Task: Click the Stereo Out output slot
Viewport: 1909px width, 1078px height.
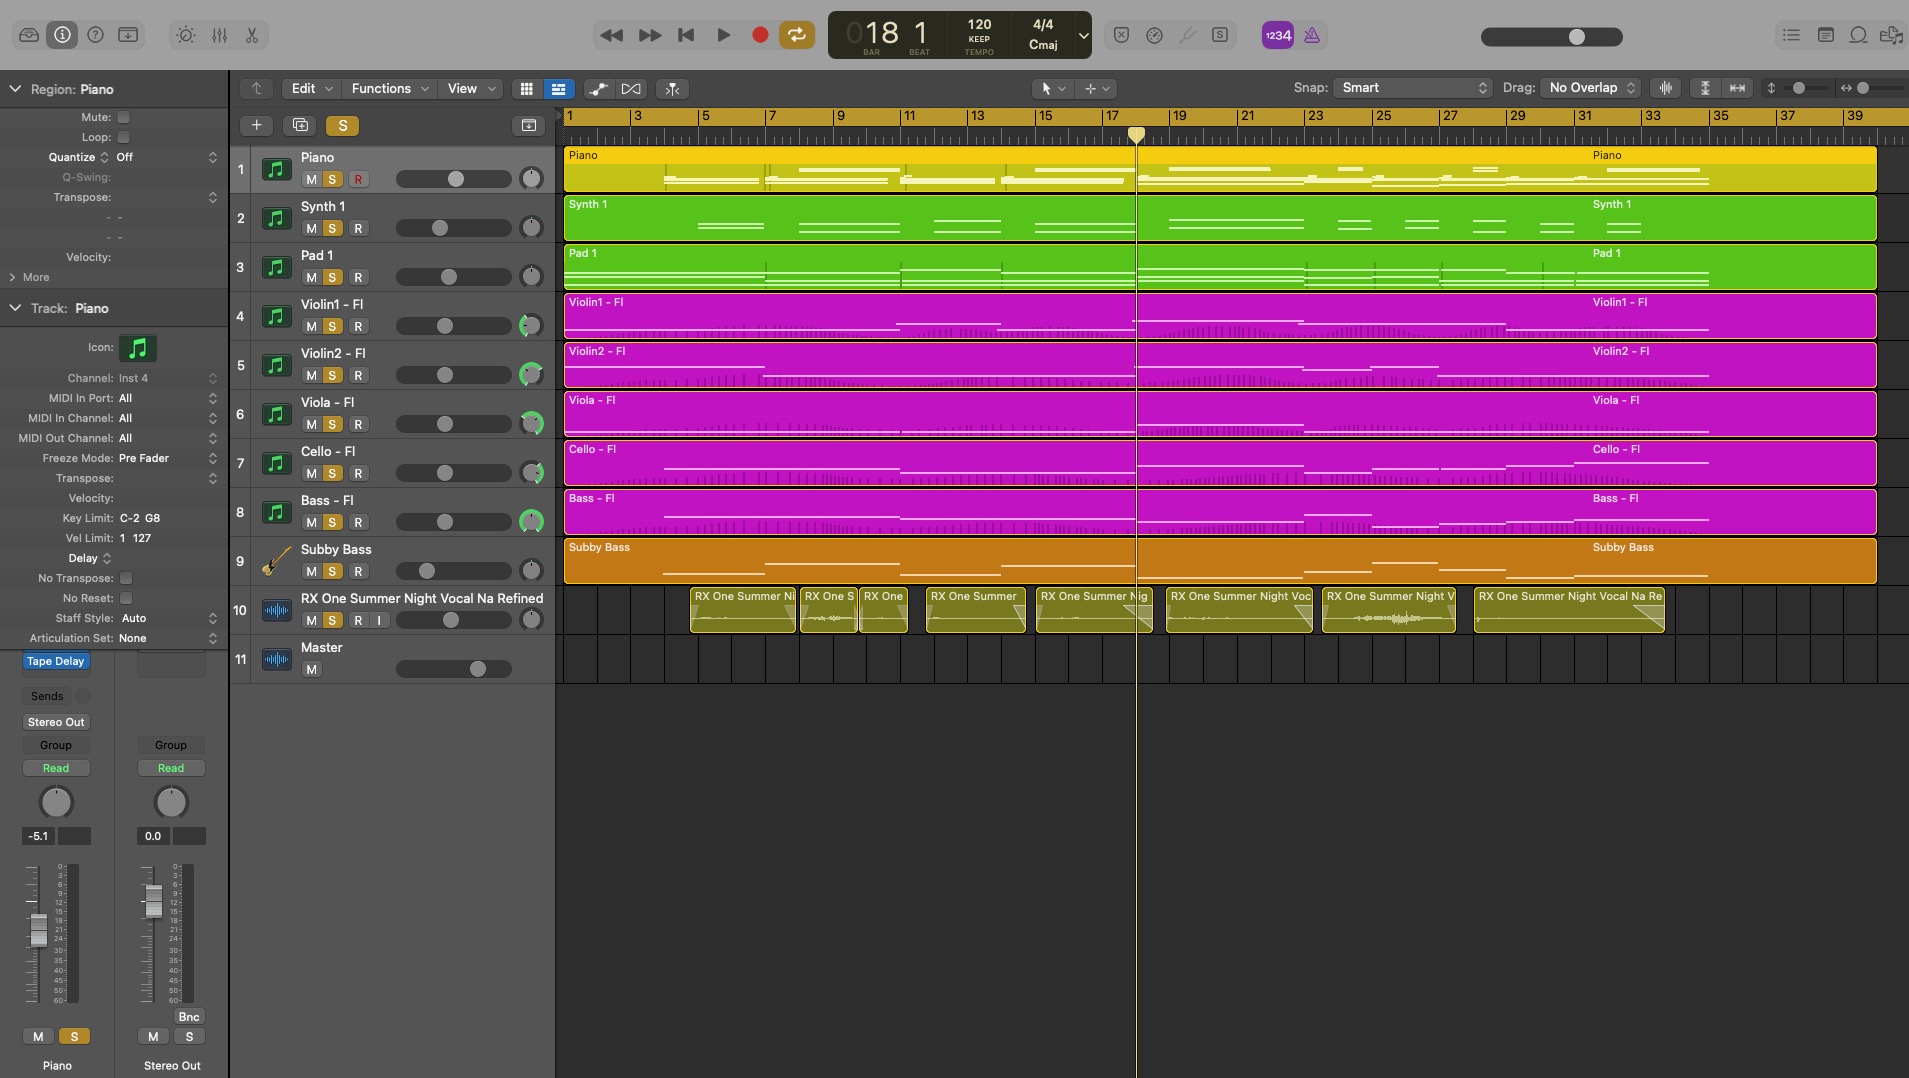Action: [56, 722]
